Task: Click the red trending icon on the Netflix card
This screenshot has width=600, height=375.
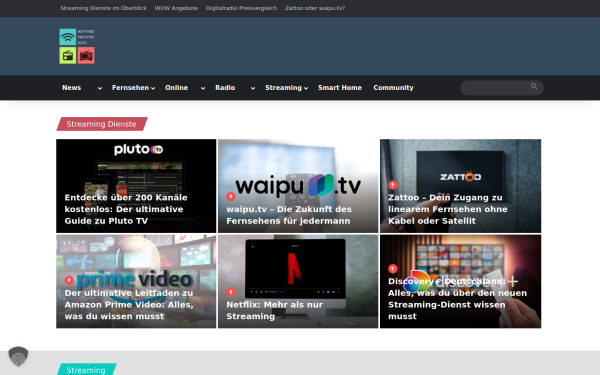Action: (x=230, y=292)
